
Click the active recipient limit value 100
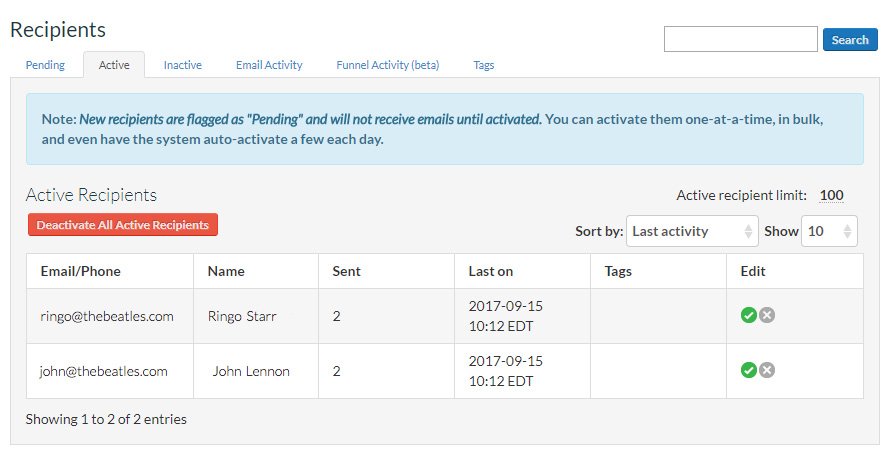831,196
